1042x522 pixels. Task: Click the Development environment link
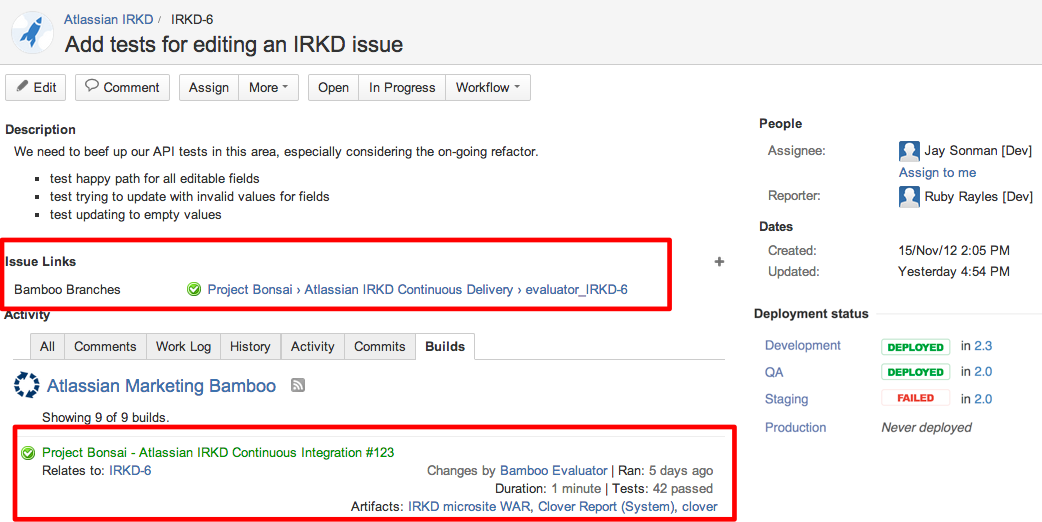(803, 345)
